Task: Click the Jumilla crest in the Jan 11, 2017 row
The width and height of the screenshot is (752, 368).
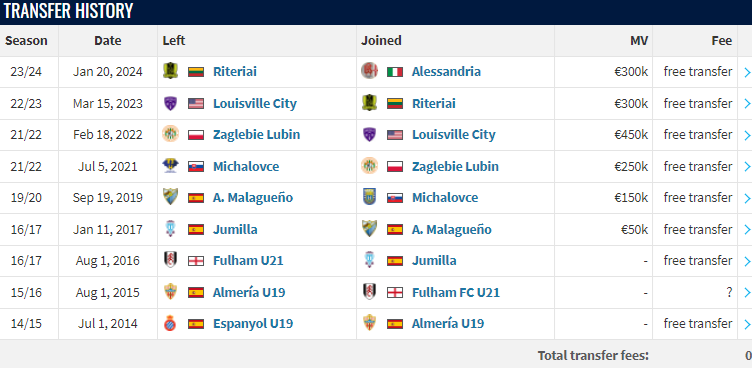Action: 170,229
